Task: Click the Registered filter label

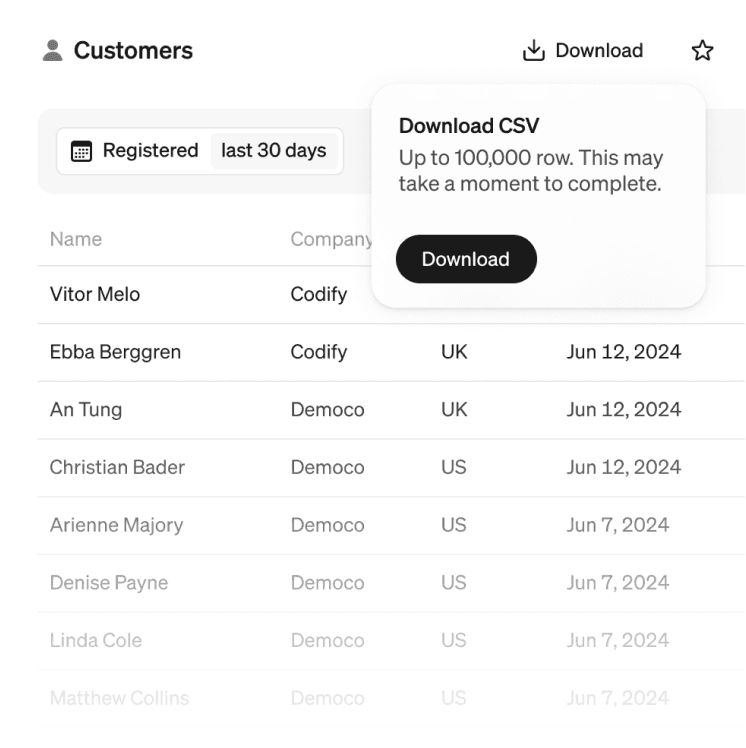Action: click(x=150, y=151)
